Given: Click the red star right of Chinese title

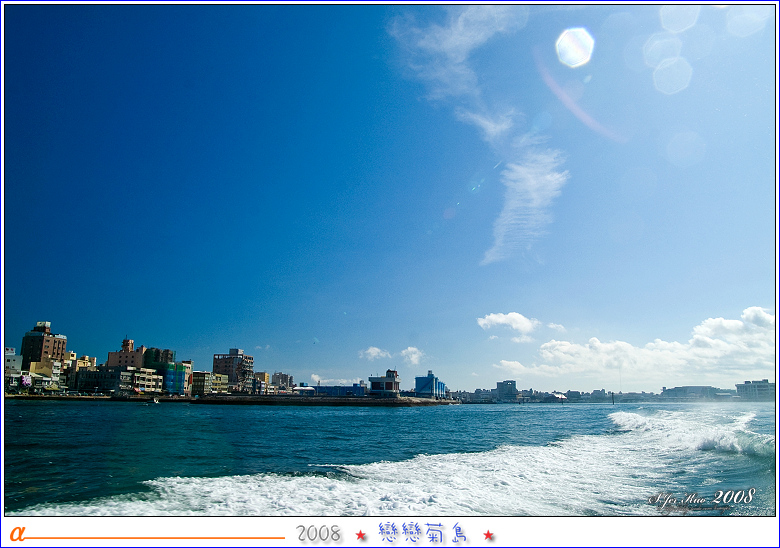Looking at the screenshot, I should 488,535.
